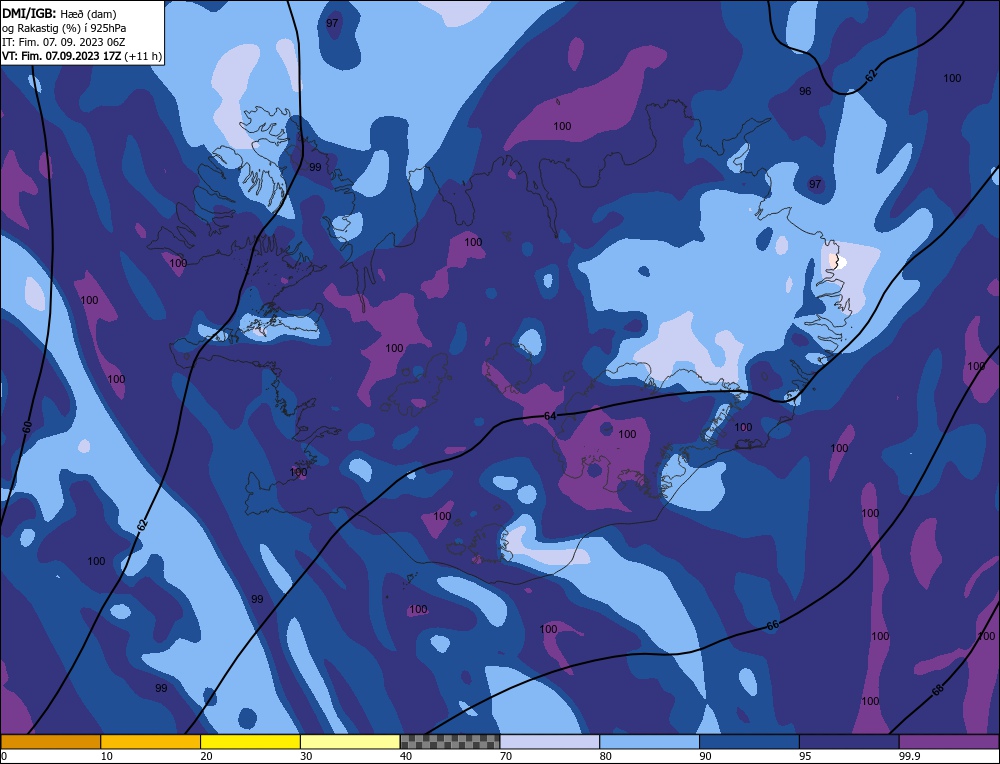Click the checkered gray 40–70 legend swatch

click(x=450, y=741)
